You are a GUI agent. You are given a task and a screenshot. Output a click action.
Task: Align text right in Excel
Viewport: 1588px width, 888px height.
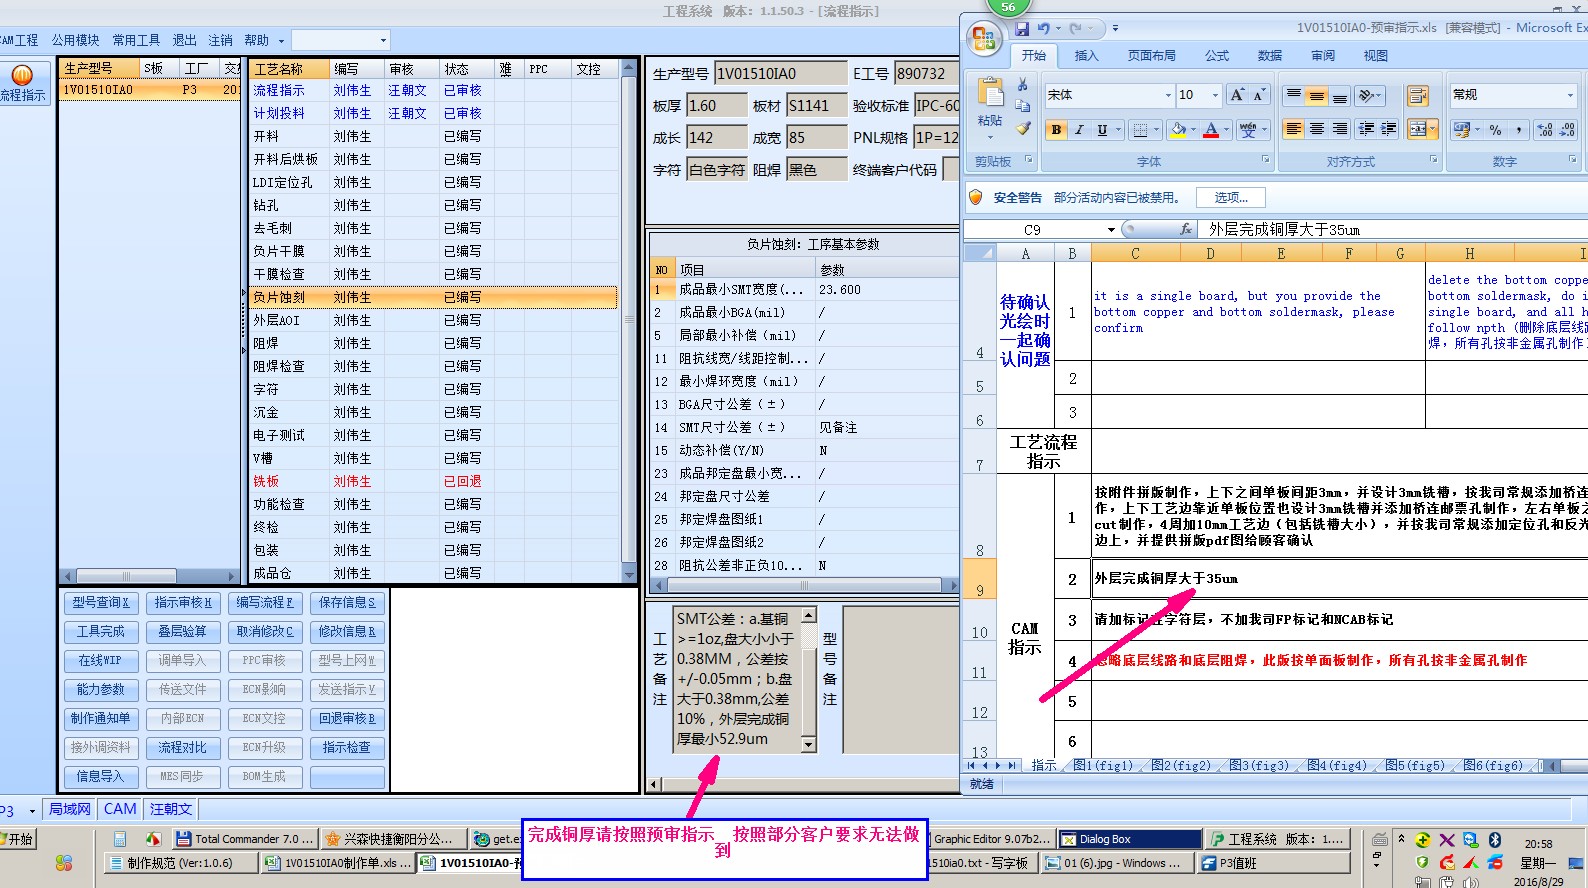coord(1340,129)
